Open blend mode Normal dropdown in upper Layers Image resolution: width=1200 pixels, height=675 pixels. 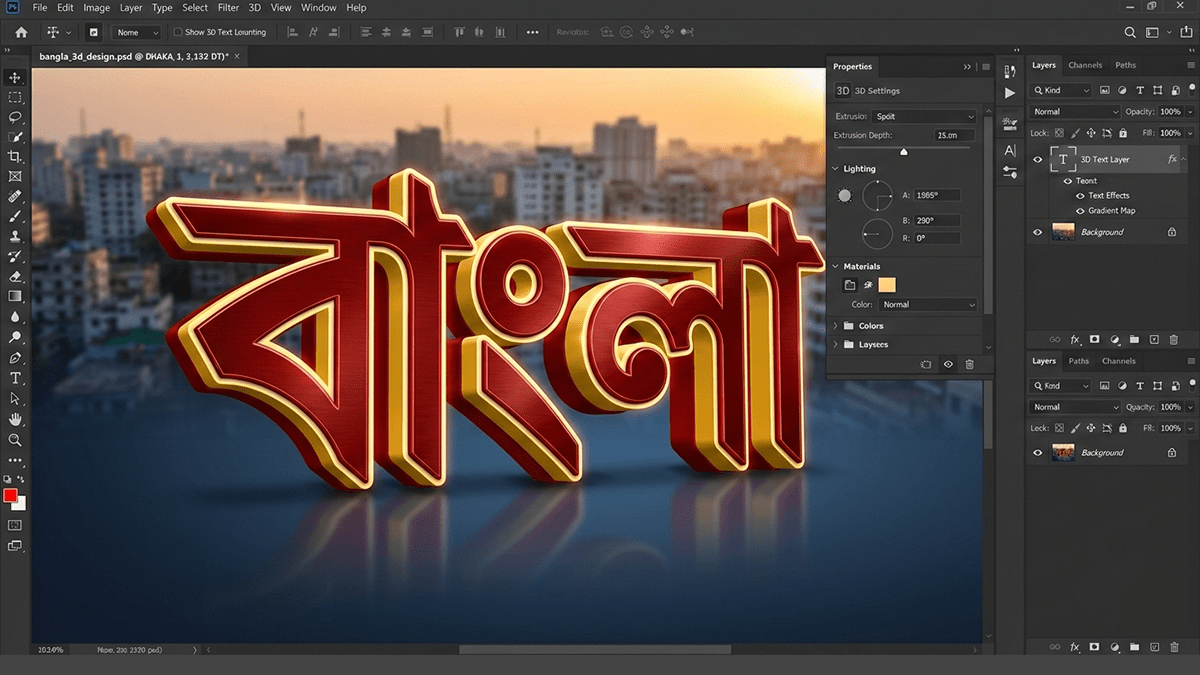(1076, 112)
